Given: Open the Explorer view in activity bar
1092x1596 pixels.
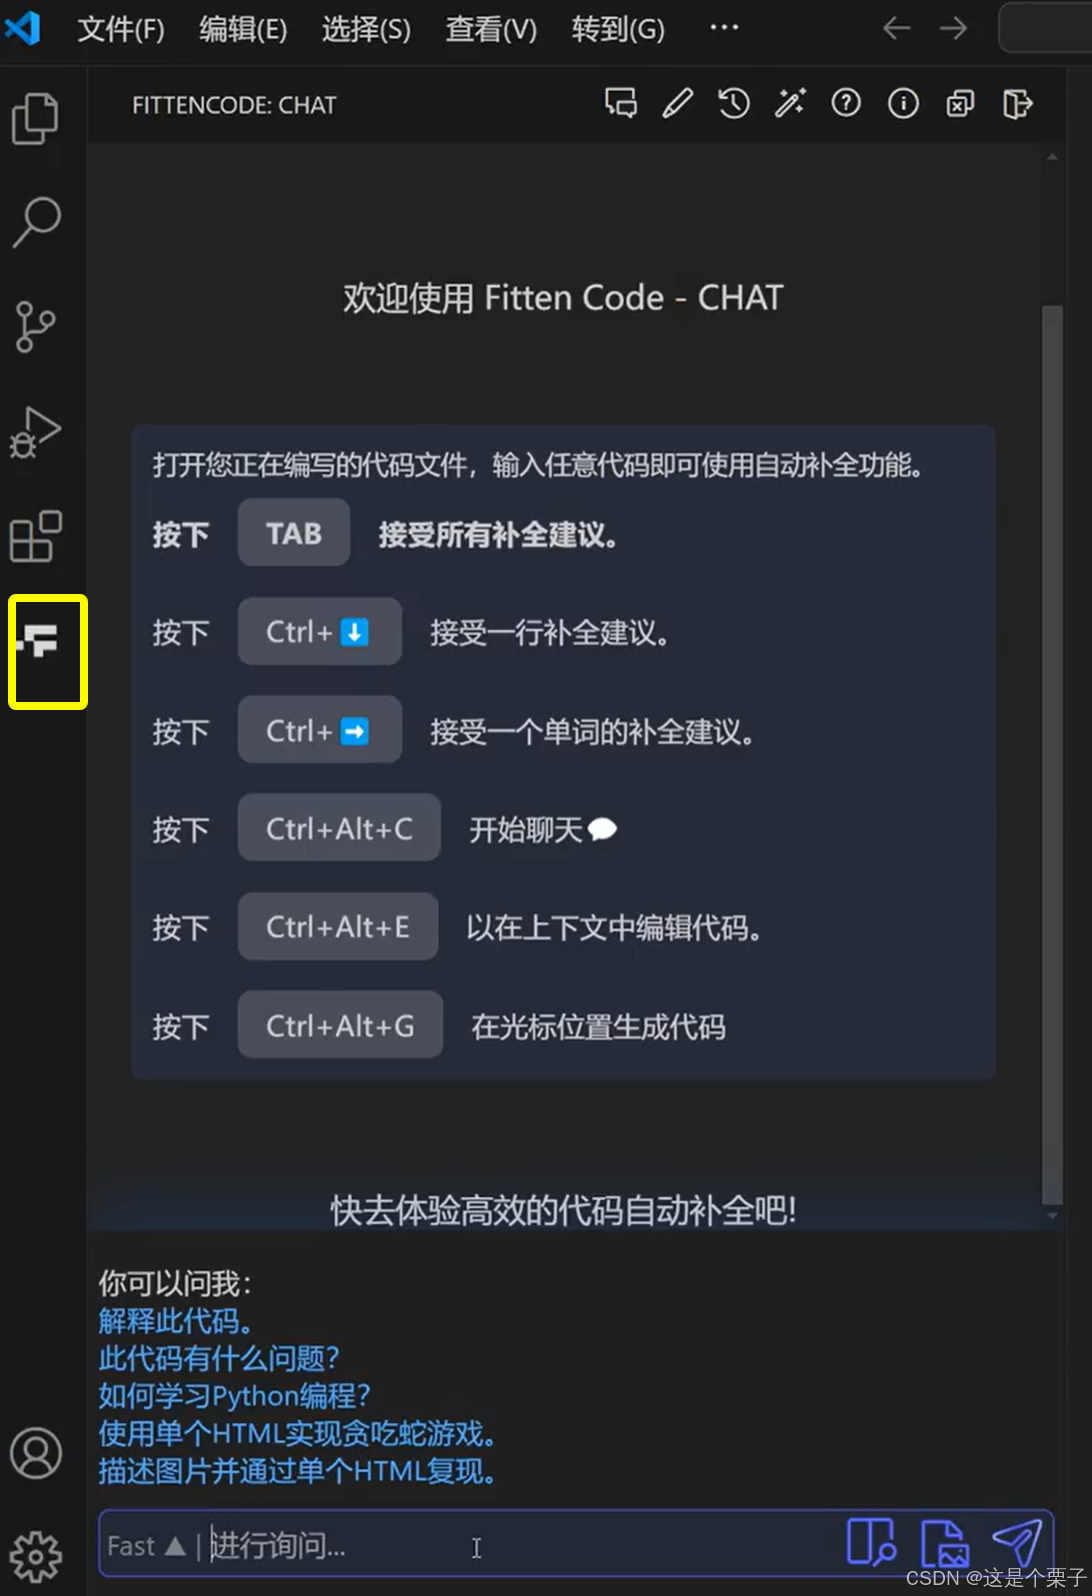Looking at the screenshot, I should point(36,119).
